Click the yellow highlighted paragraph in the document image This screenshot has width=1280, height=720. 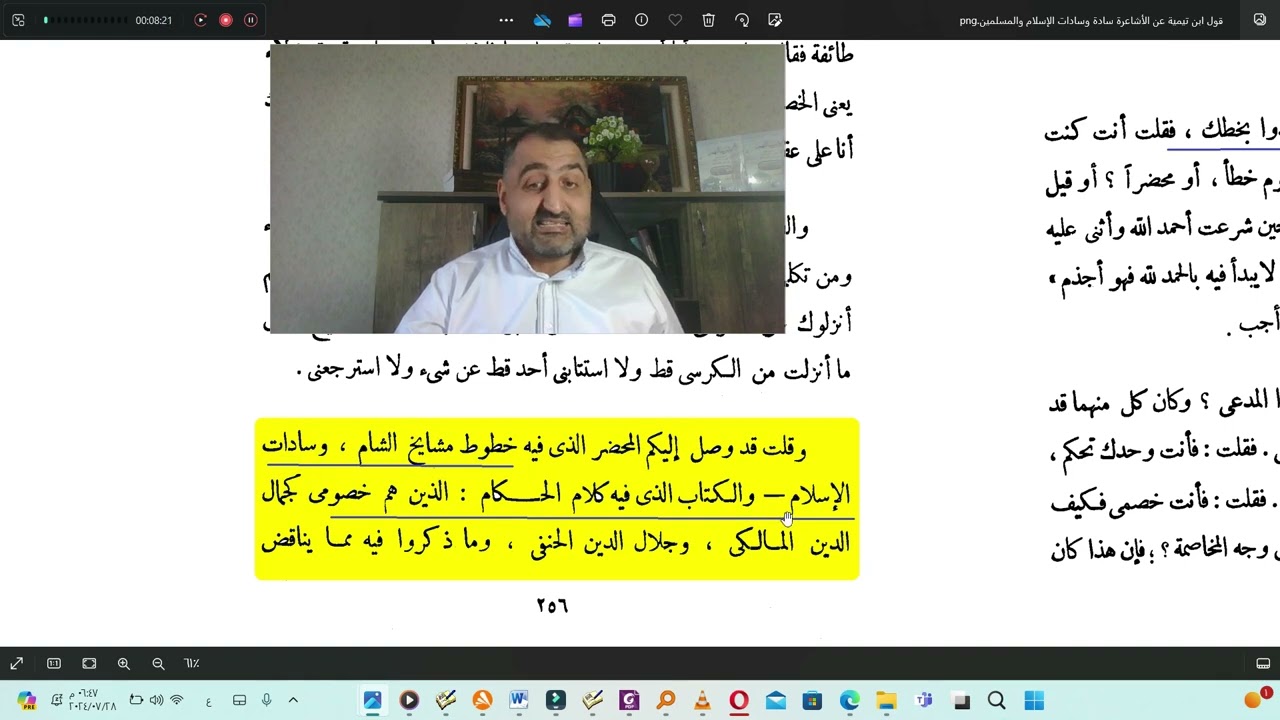click(557, 498)
